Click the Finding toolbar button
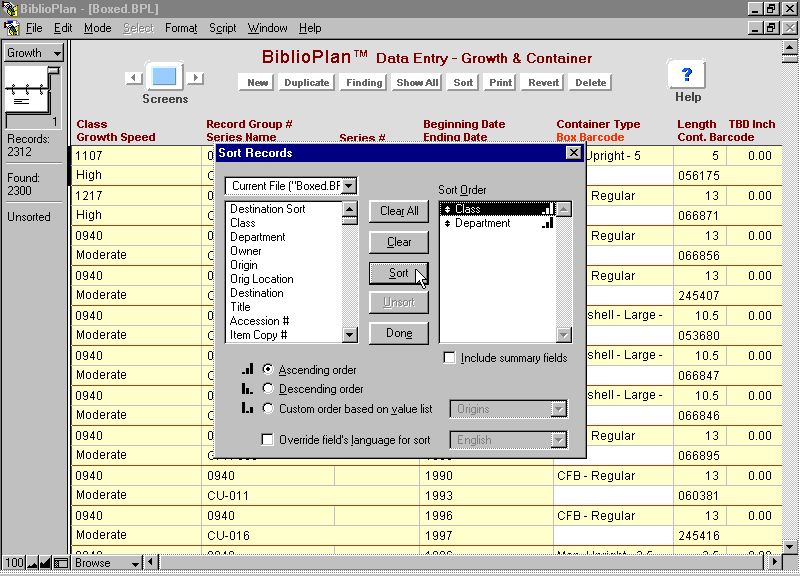 364,82
